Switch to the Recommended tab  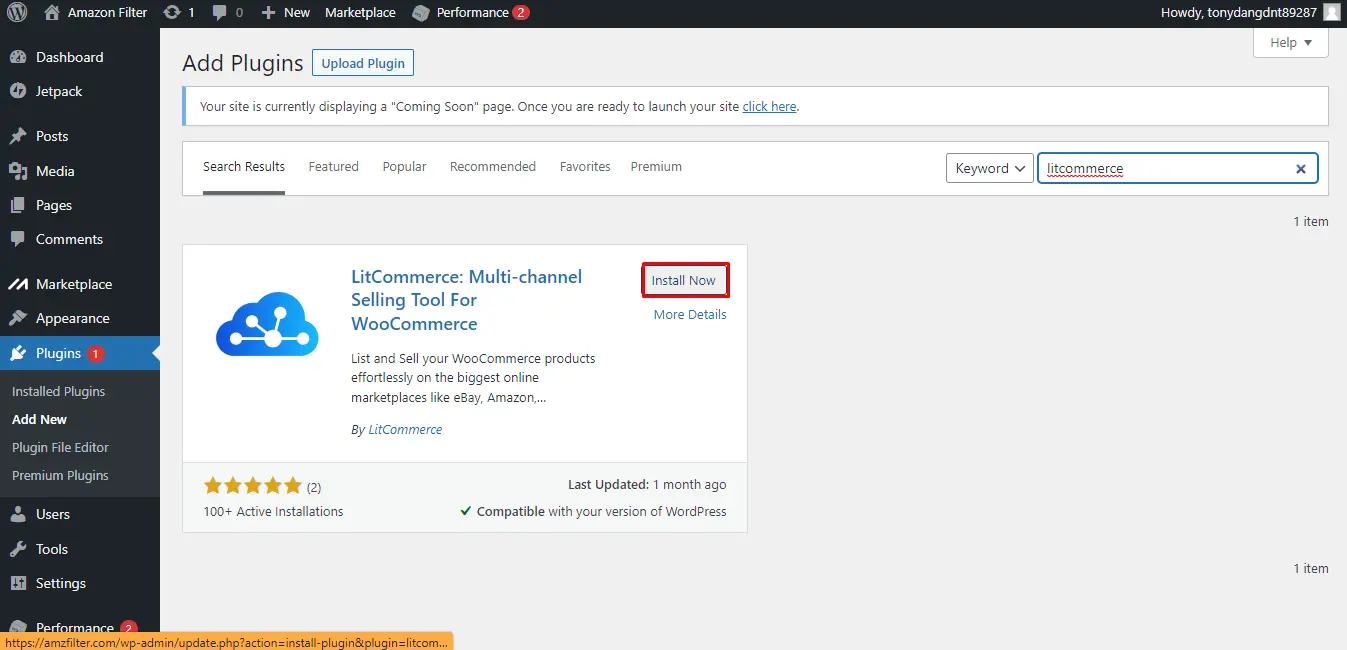pyautogui.click(x=493, y=167)
